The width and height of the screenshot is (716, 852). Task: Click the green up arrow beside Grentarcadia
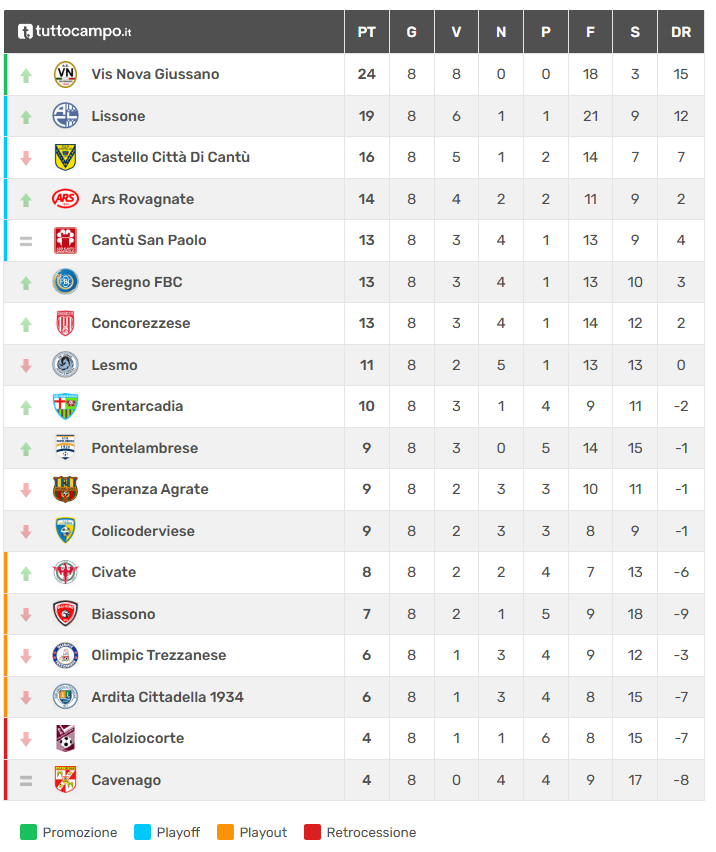pos(26,407)
